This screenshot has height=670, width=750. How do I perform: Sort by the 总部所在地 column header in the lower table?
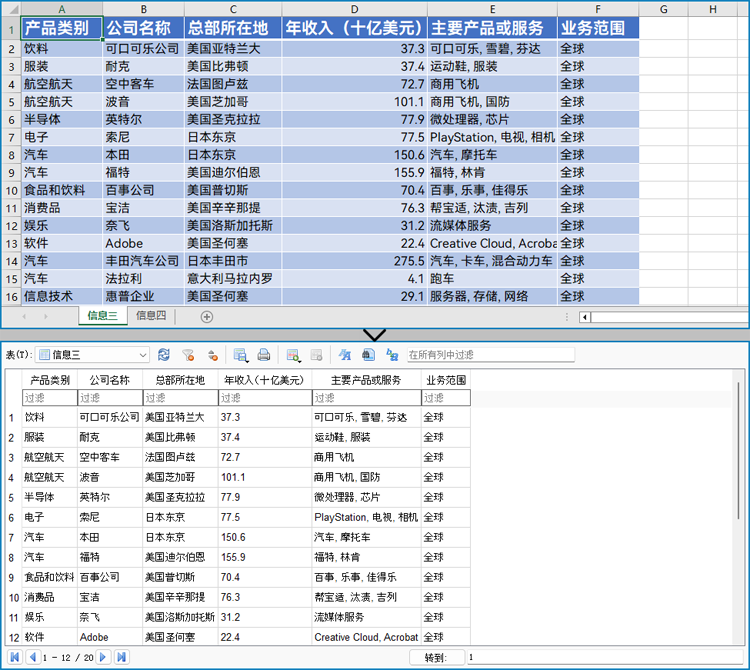[x=180, y=380]
